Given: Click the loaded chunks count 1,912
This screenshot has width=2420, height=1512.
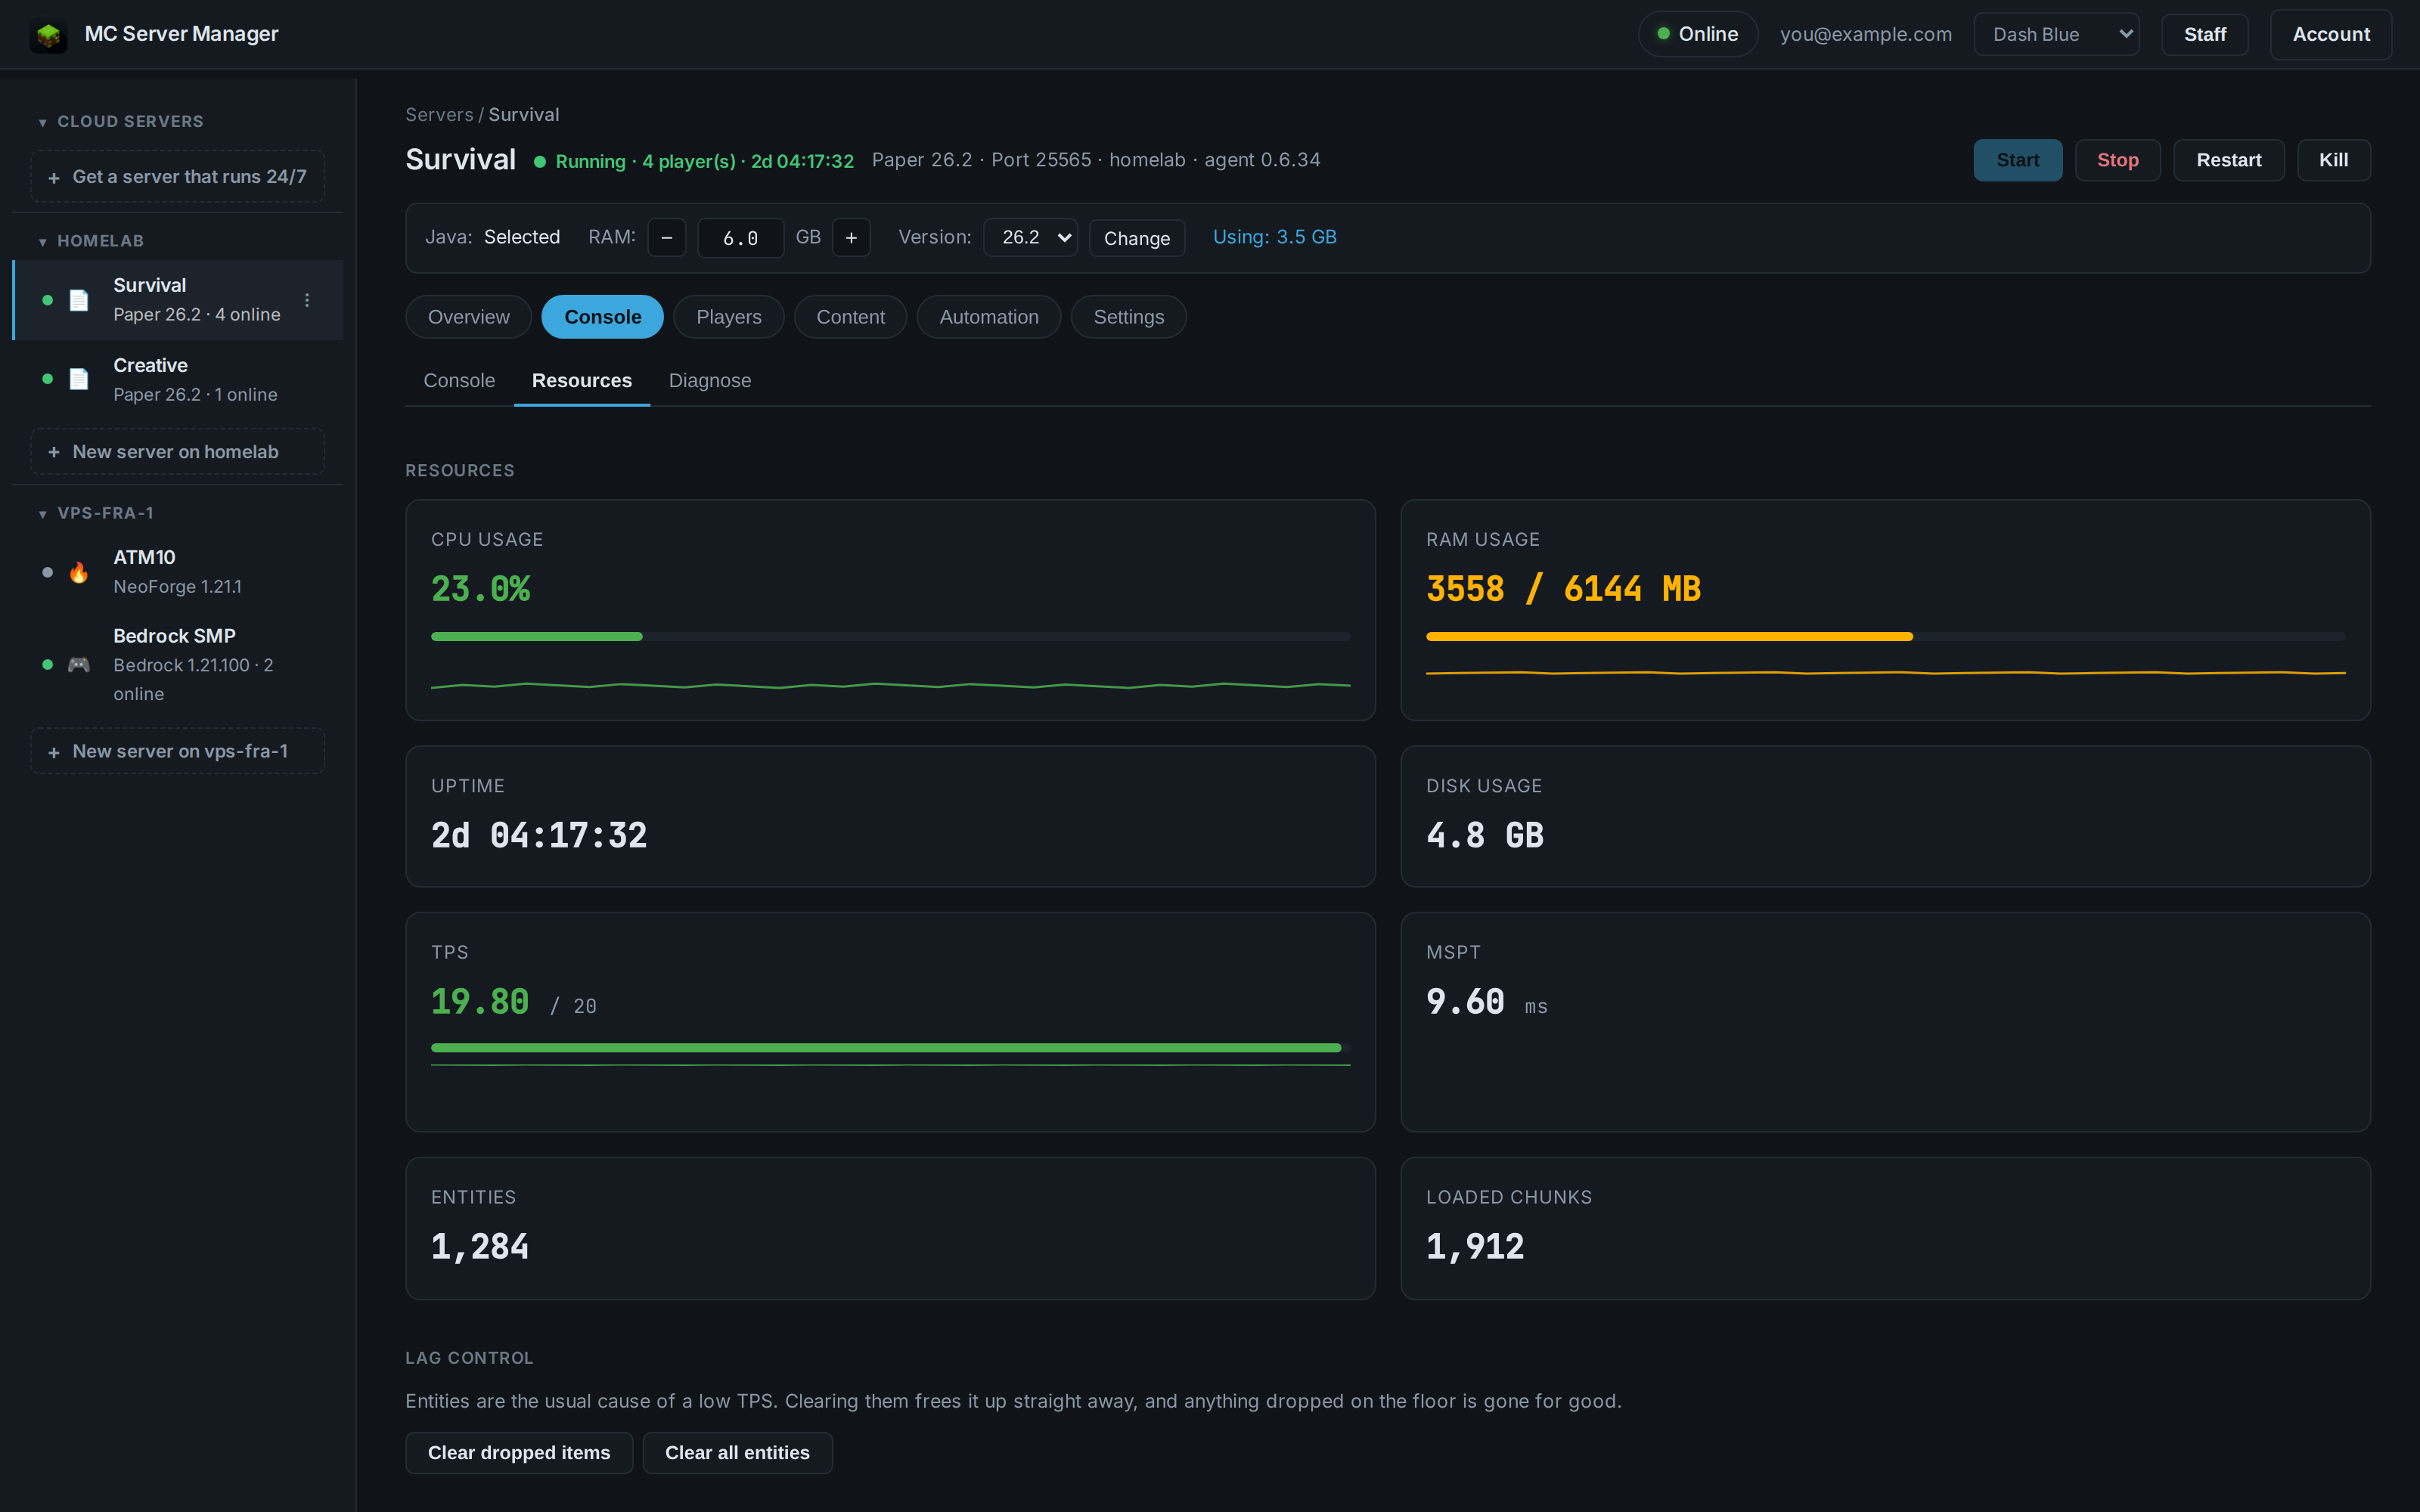Looking at the screenshot, I should click(x=1475, y=1247).
